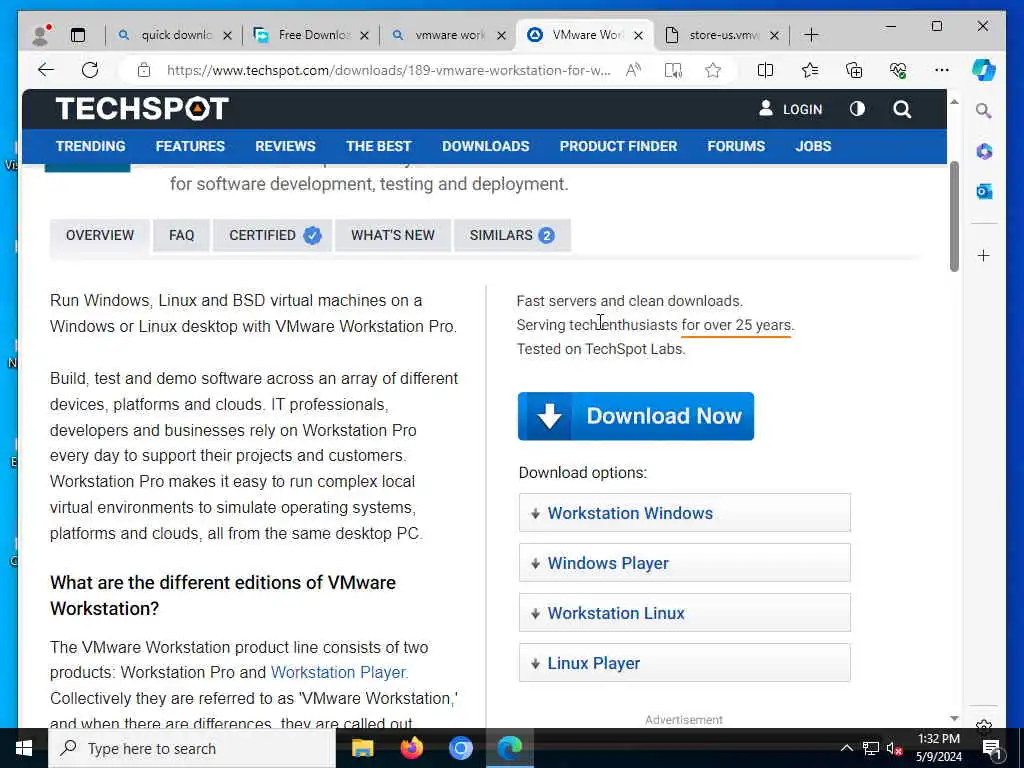Click the address bar URL field
The image size is (1024, 768).
coord(389,70)
